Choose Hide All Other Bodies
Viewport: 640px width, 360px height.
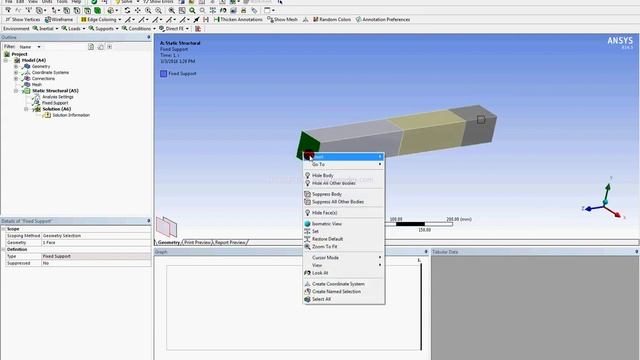(x=344, y=183)
